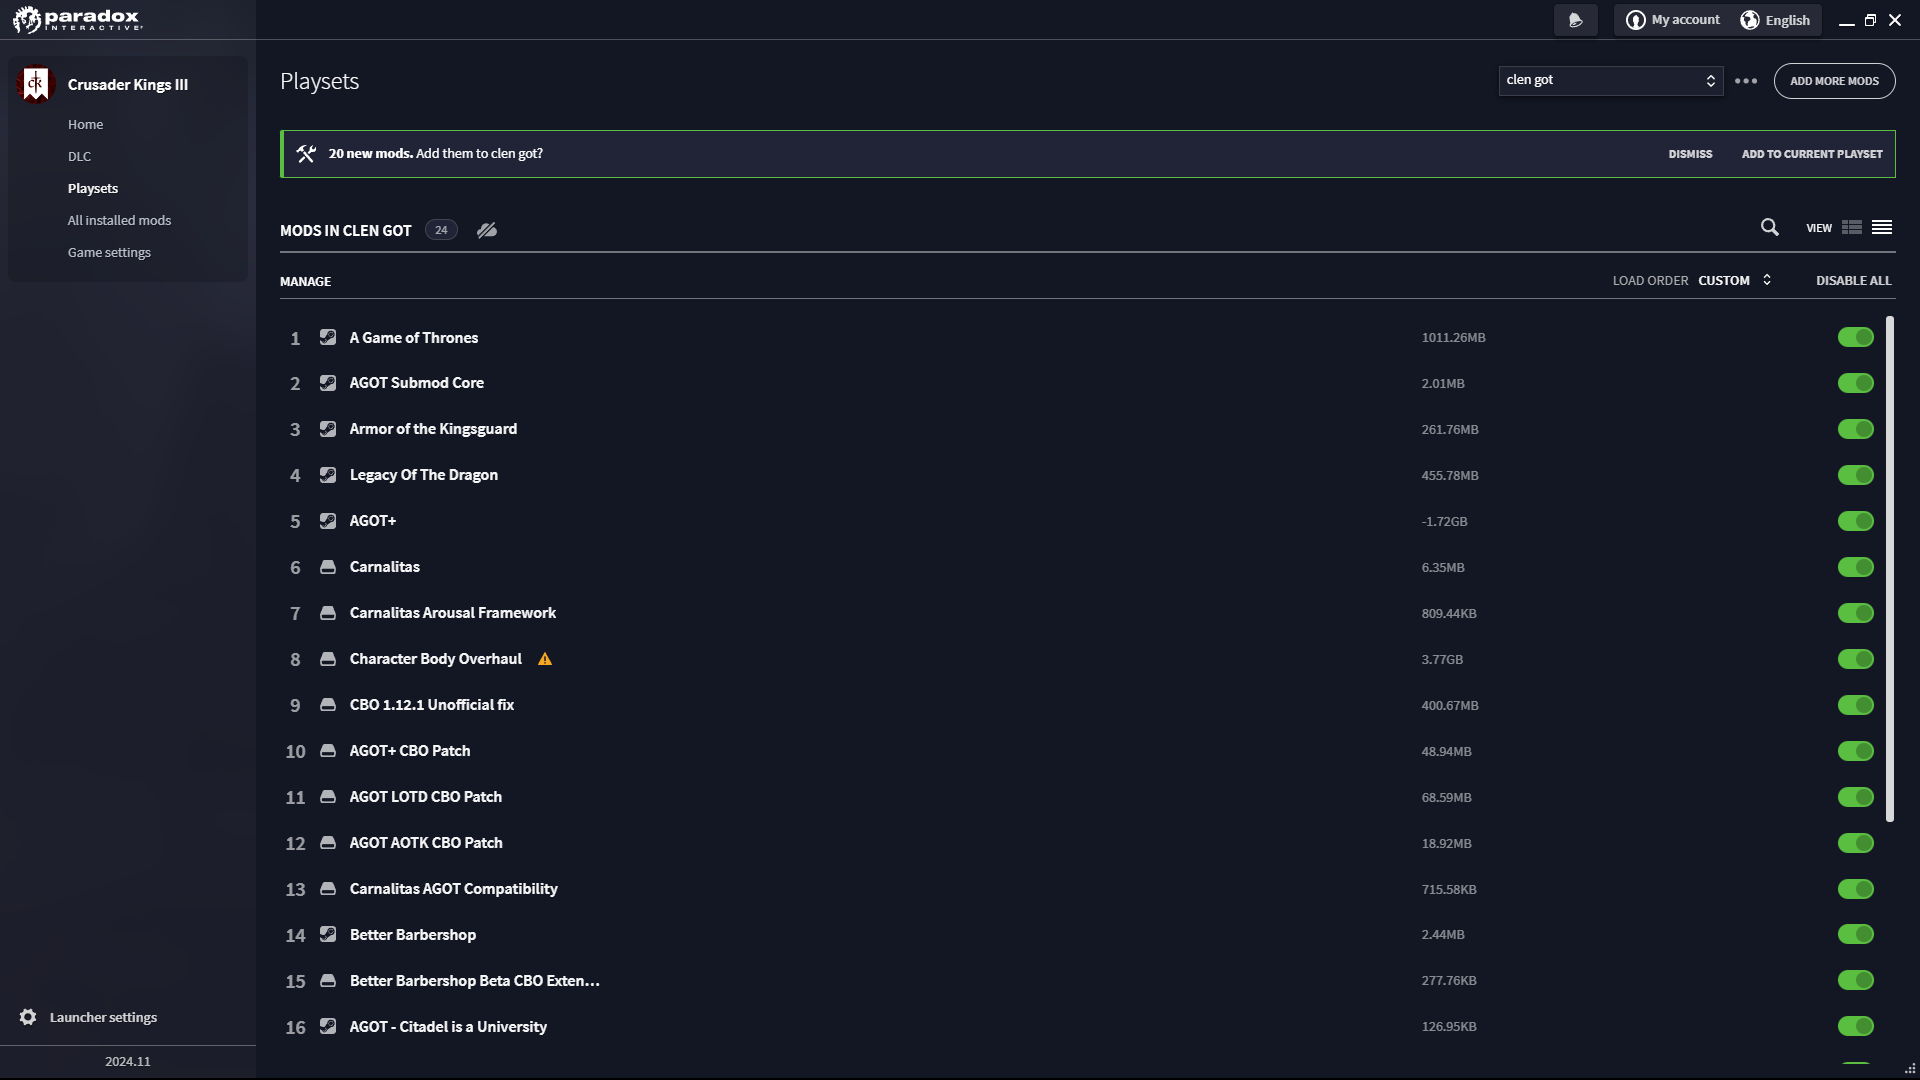Click ADD TO CURRENT PLAYSET

[x=1812, y=154]
